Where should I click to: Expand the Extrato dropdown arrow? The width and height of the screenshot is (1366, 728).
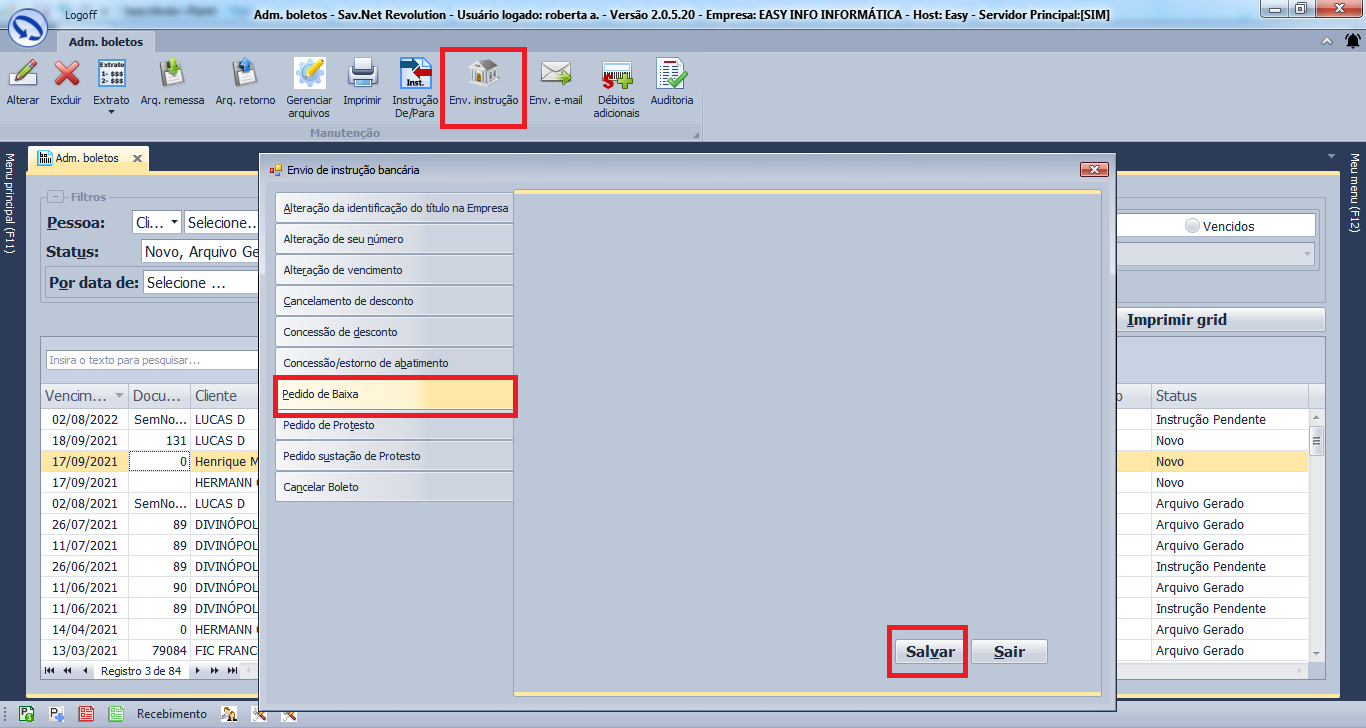coord(111,112)
